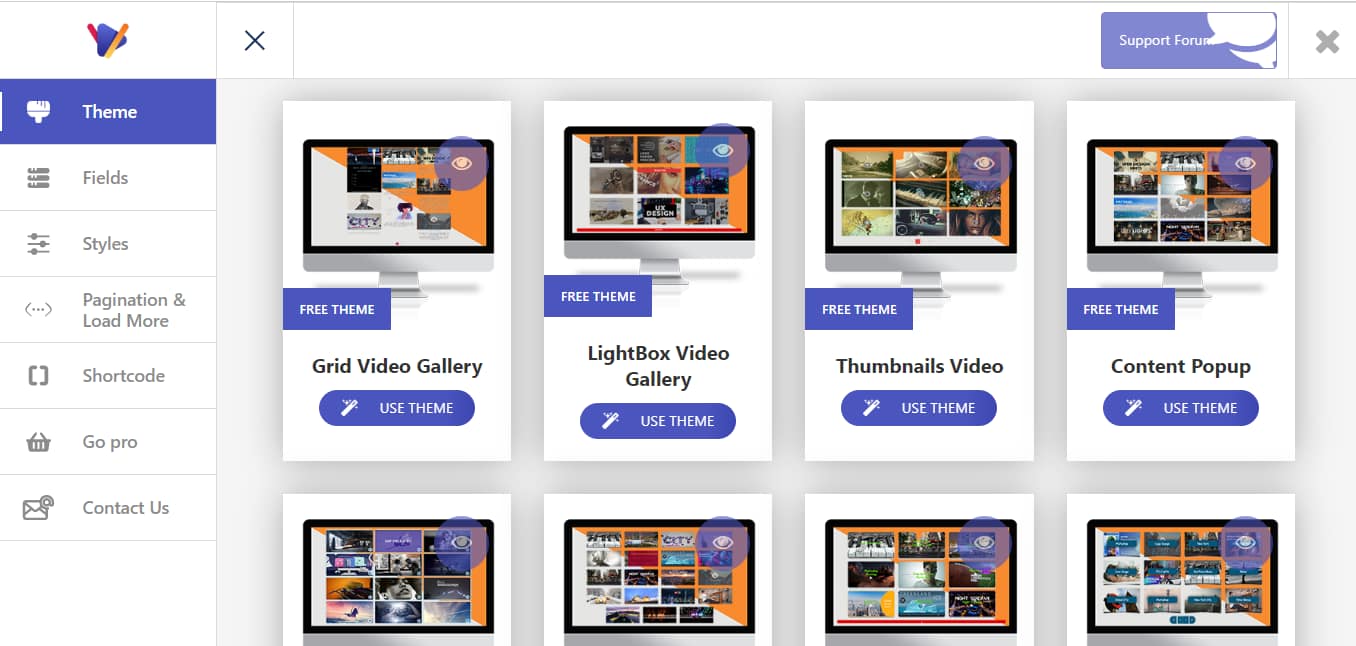1356x646 pixels.
Task: Close the theme picker with the X
Action: pyautogui.click(x=255, y=40)
